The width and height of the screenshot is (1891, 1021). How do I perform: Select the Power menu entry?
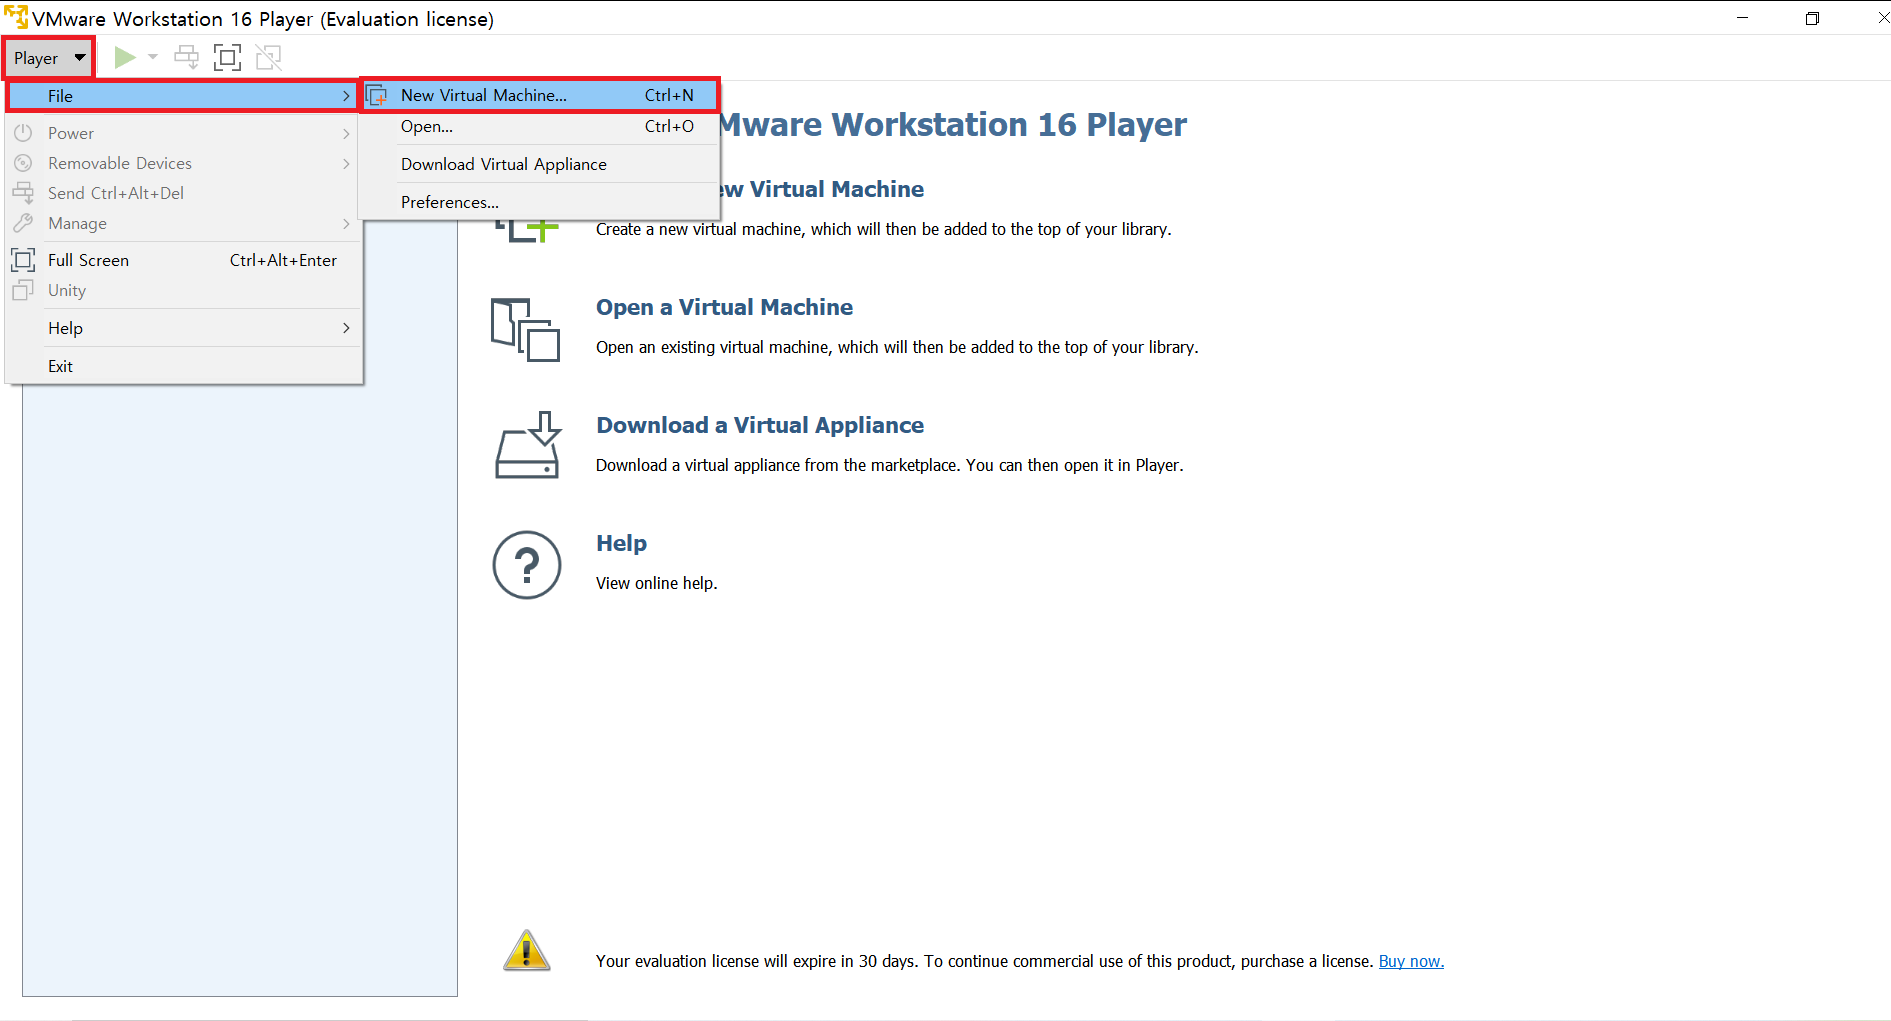(182, 133)
